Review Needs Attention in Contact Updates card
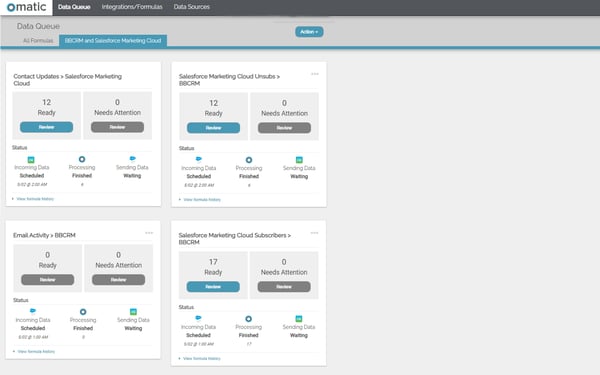The height and width of the screenshot is (375, 600). click(117, 127)
